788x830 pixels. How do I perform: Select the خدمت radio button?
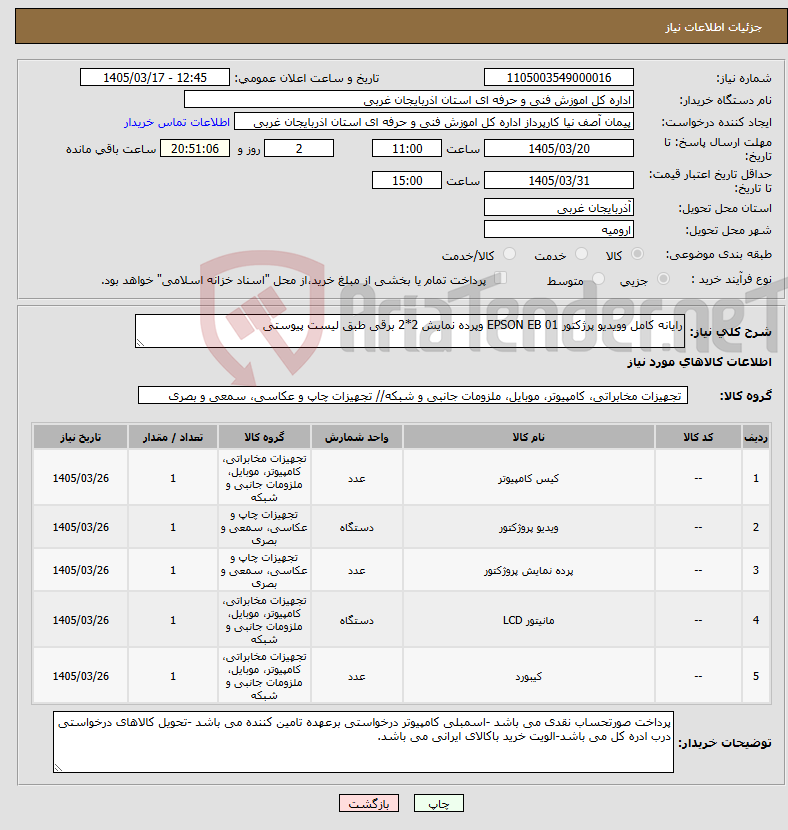coord(581,255)
